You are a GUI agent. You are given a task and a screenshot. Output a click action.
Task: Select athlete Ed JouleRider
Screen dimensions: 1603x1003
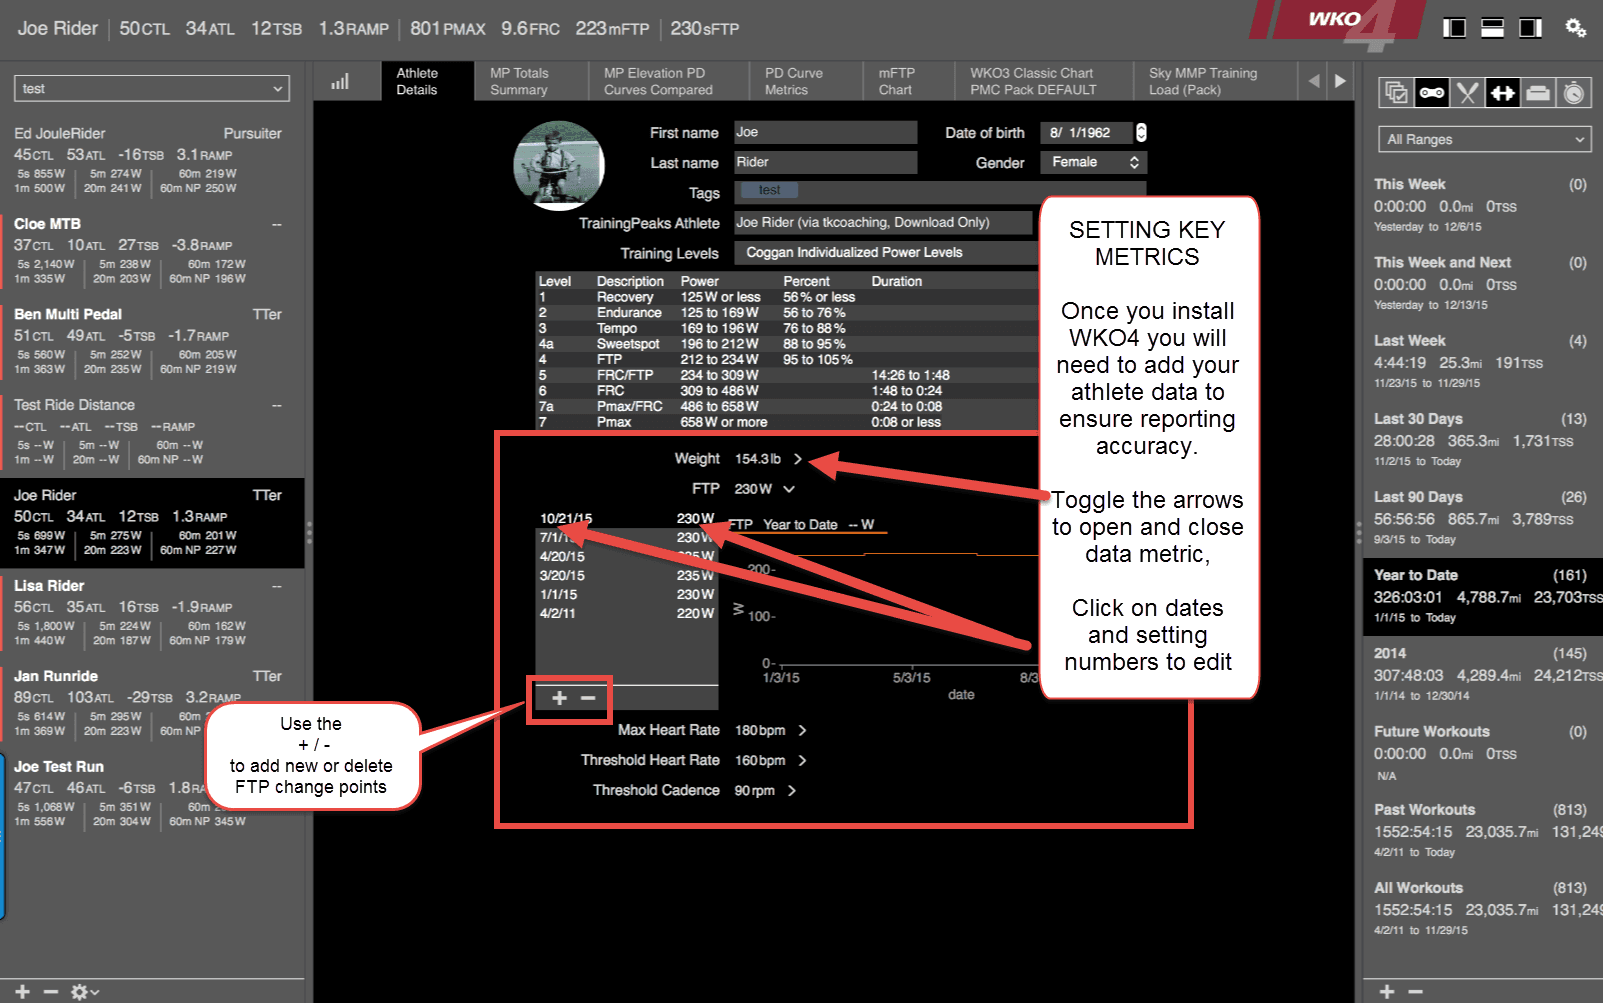tap(152, 161)
